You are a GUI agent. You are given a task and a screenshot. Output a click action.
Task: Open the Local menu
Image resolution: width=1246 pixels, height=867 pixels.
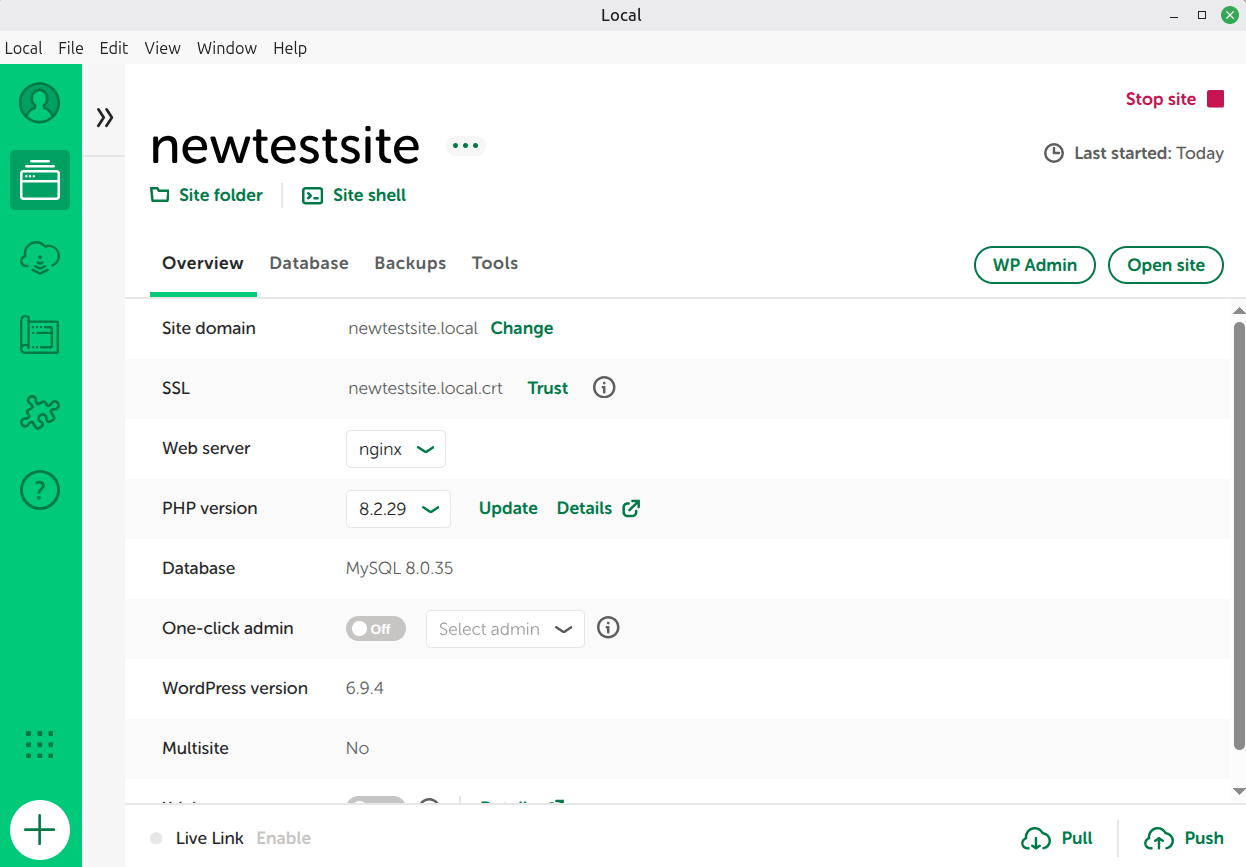point(23,48)
